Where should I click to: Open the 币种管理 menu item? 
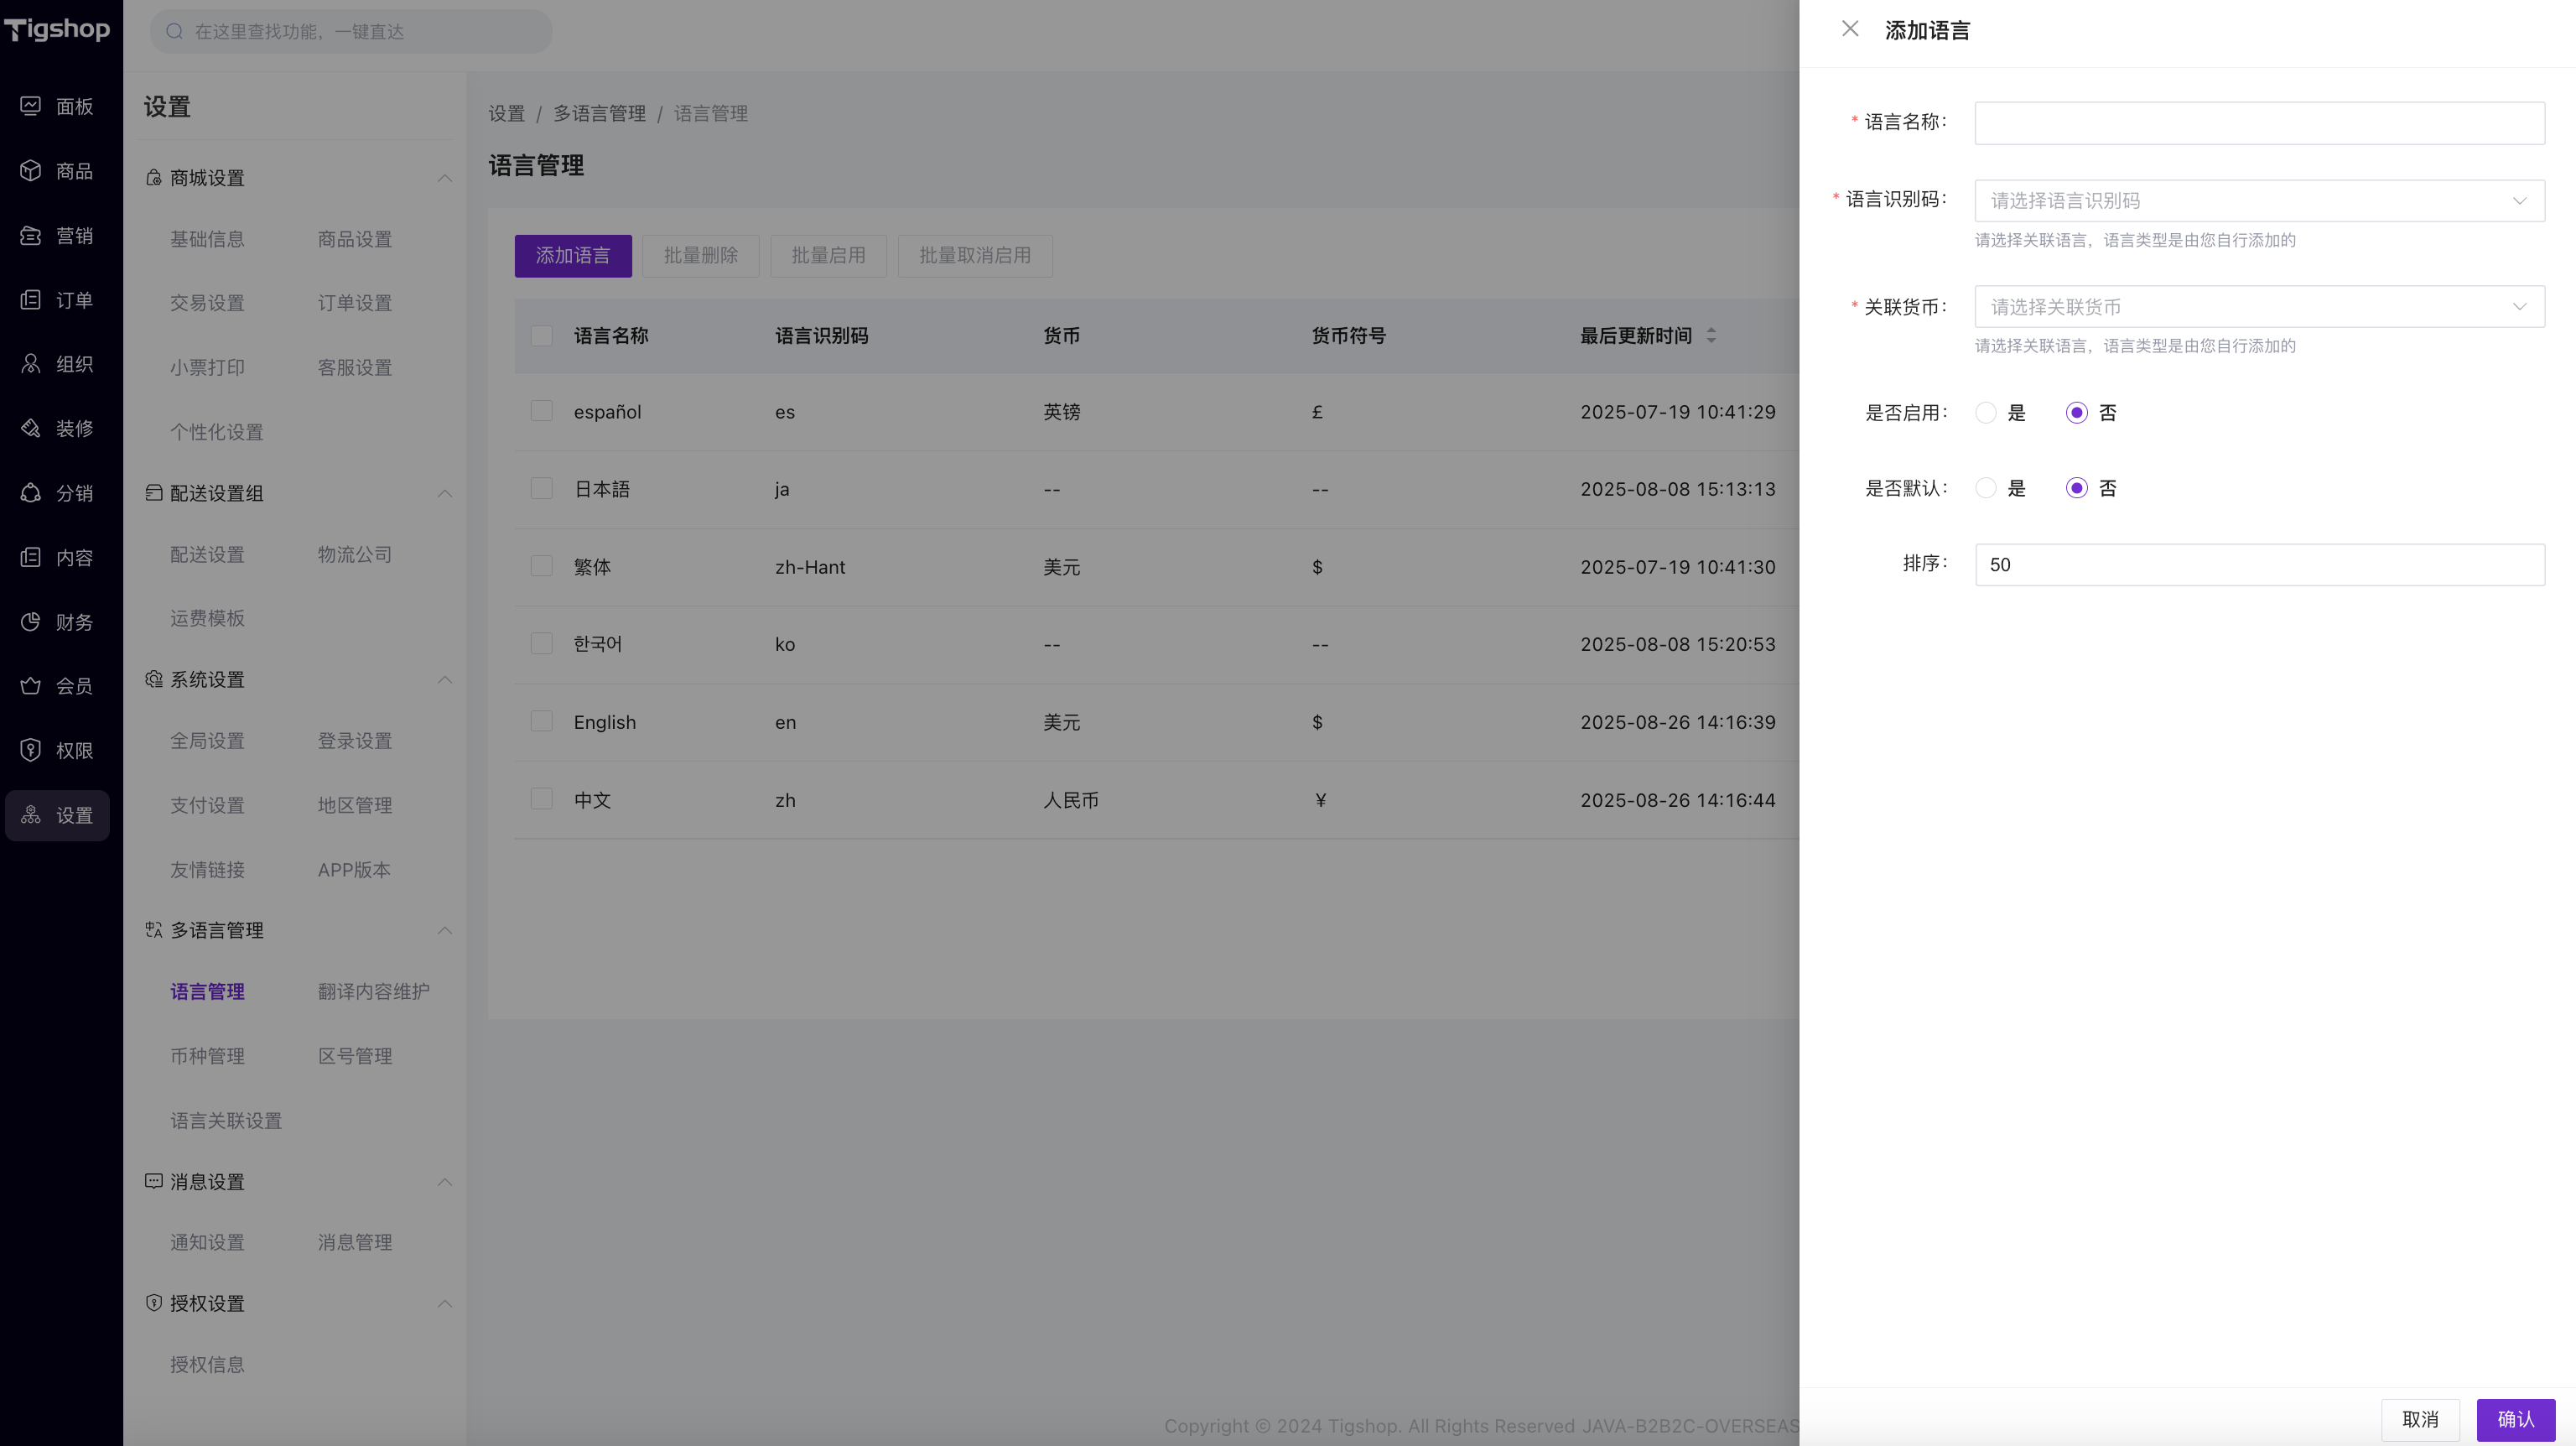click(x=207, y=1056)
